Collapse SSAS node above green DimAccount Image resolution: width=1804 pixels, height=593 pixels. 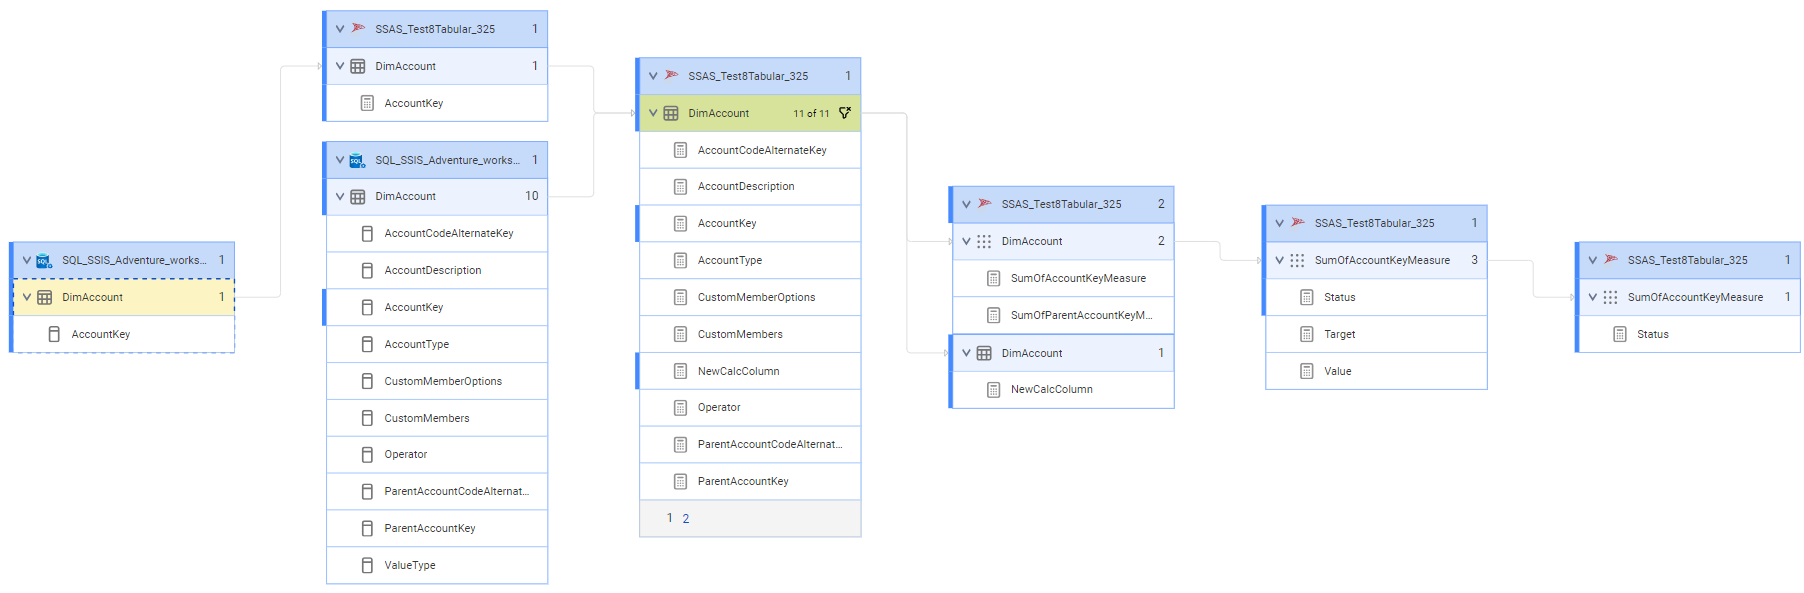653,76
